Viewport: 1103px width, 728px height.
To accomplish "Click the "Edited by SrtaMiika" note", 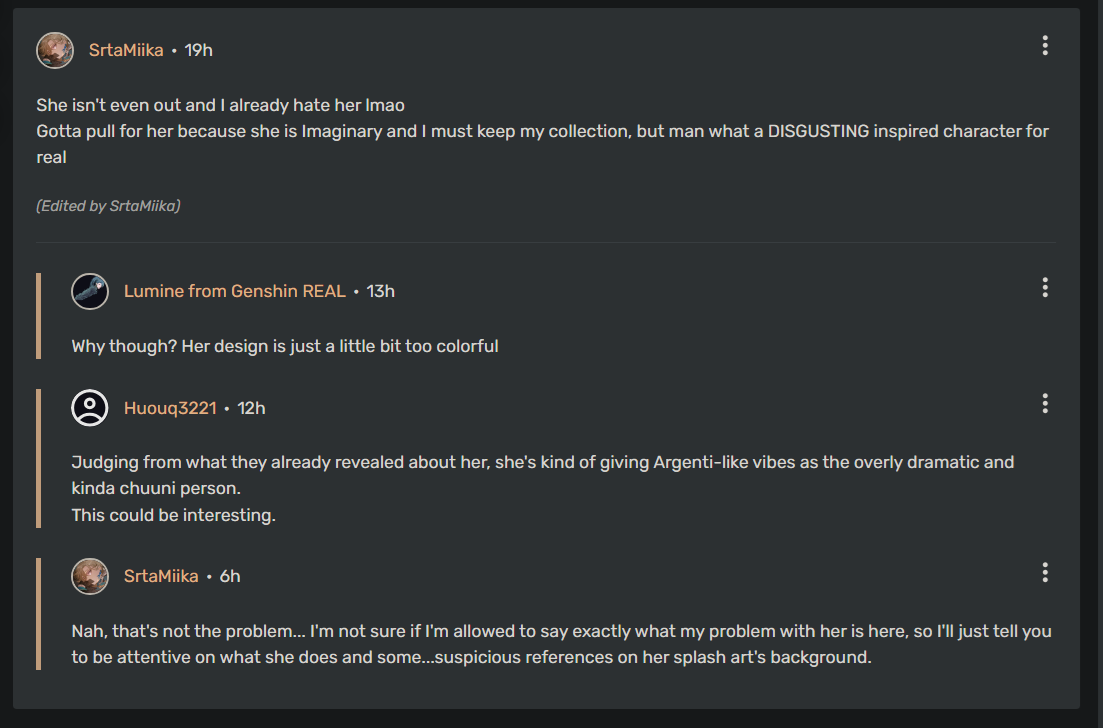I will tap(108, 206).
